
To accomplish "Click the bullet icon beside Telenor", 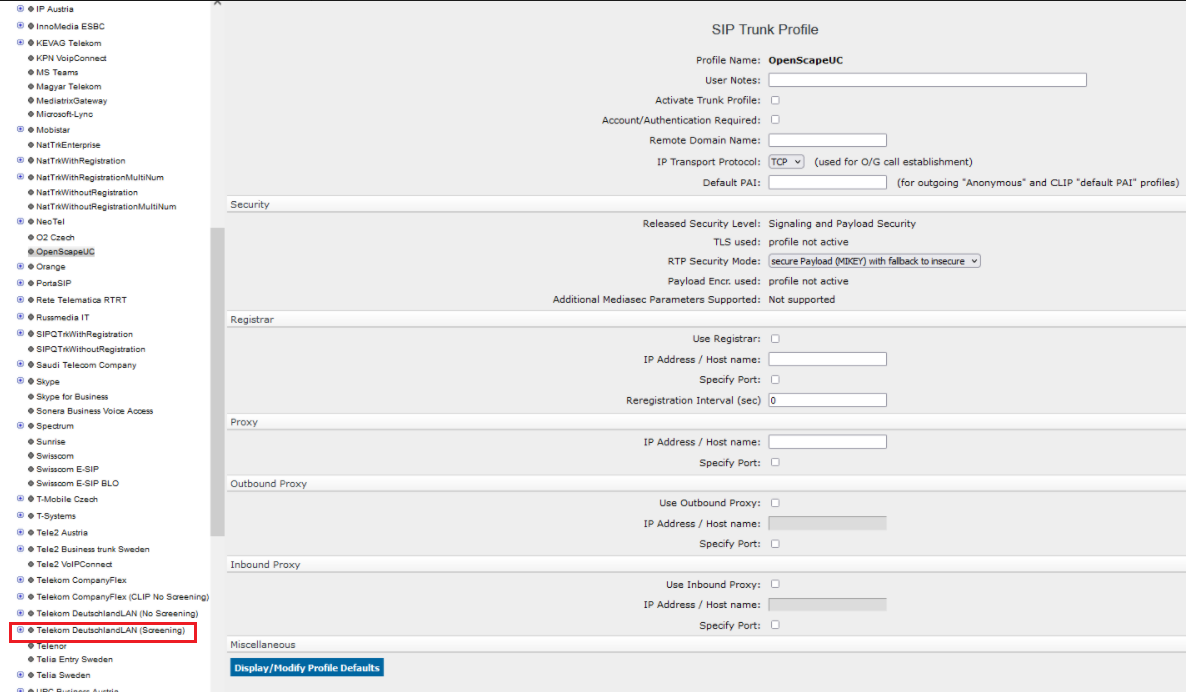I will click(31, 647).
